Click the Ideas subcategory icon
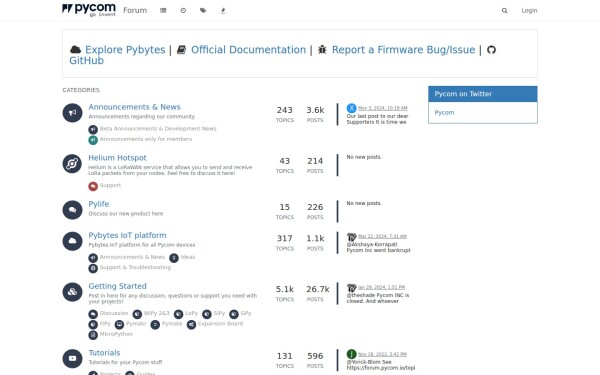The image size is (600, 375). (174, 258)
